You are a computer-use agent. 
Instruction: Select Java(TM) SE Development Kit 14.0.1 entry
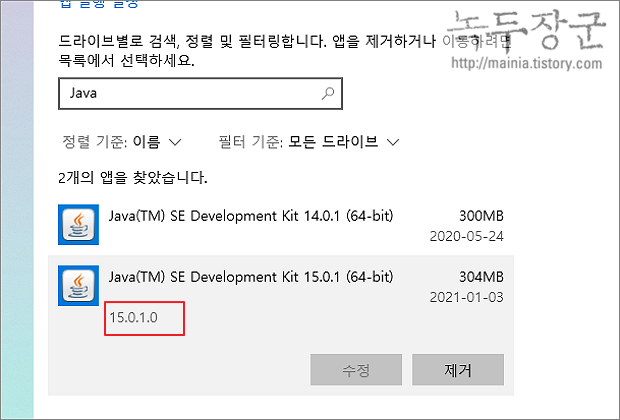coord(281,225)
